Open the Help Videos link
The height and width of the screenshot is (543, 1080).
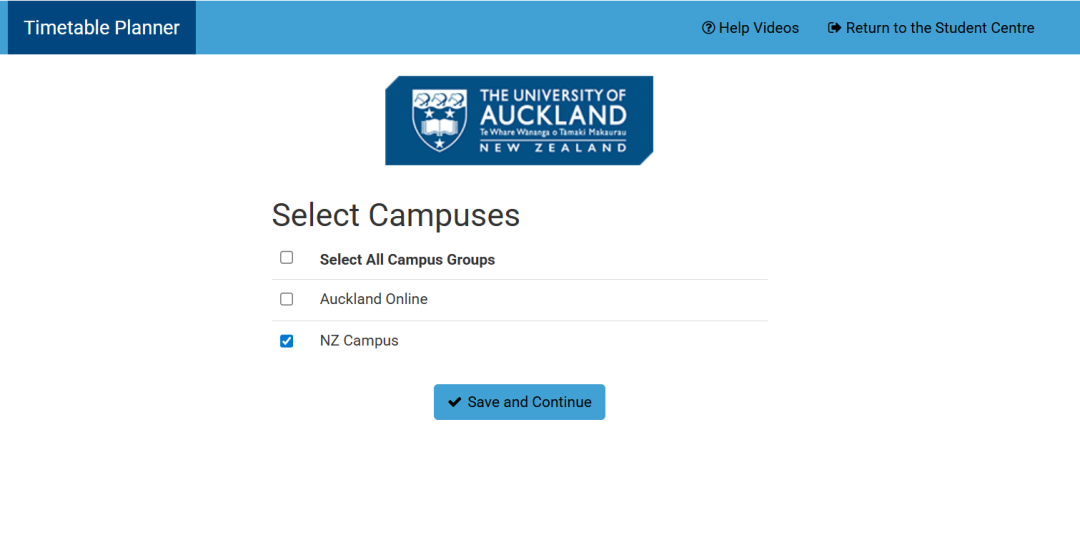point(758,28)
